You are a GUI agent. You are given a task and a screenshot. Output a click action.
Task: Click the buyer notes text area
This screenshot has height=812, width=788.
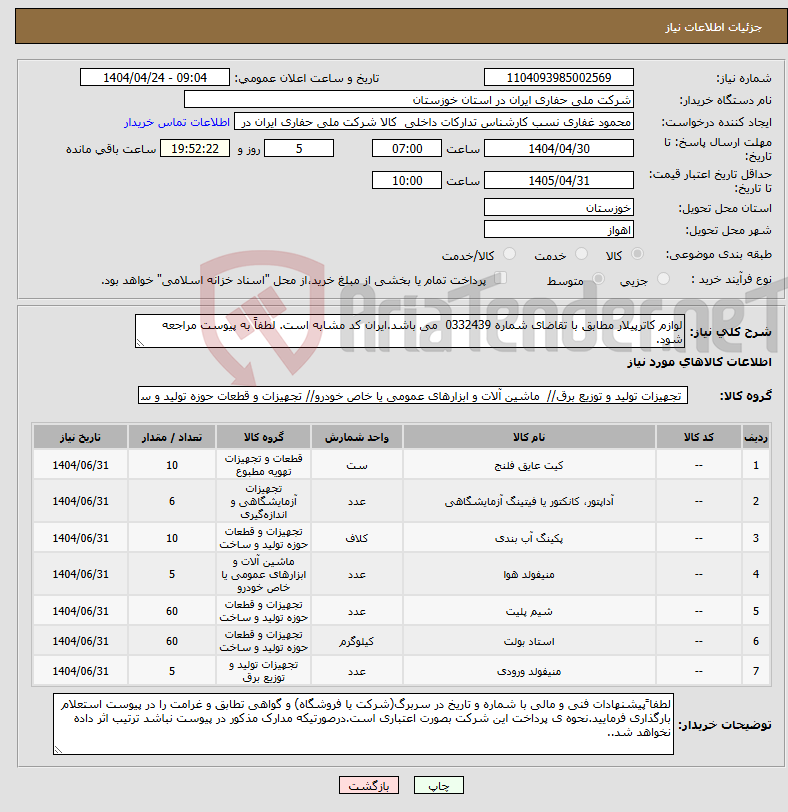click(363, 724)
